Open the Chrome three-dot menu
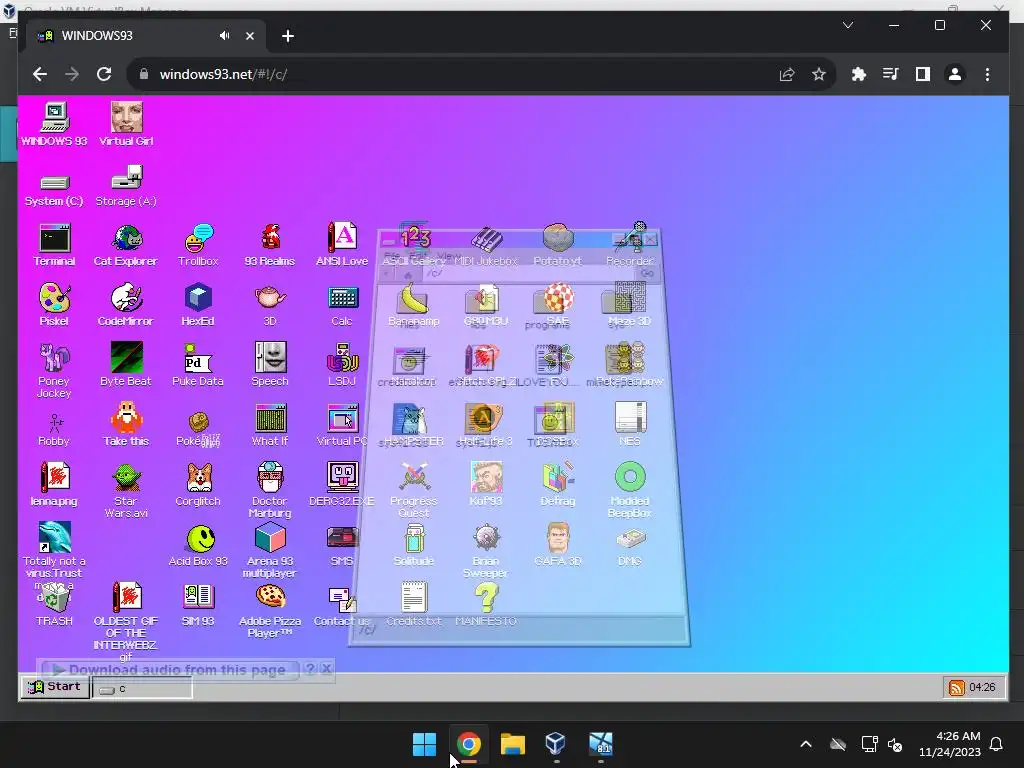This screenshot has width=1024, height=768. (987, 74)
